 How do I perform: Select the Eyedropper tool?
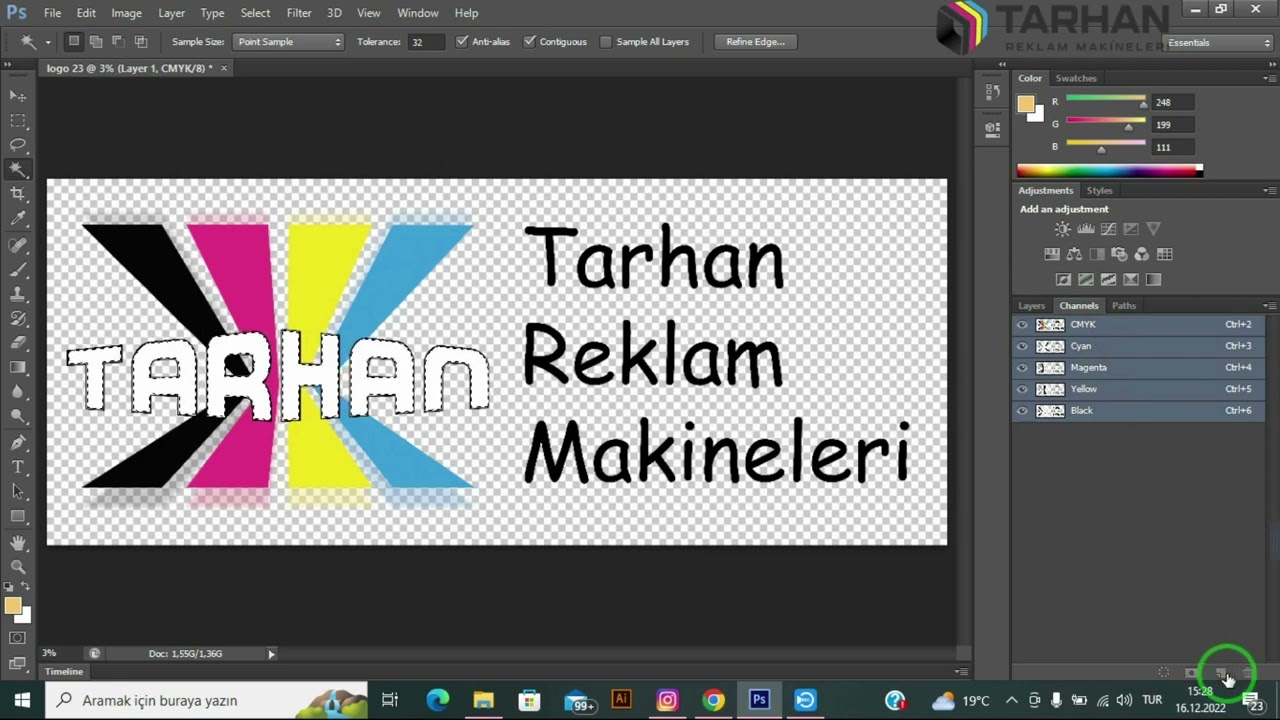pos(18,219)
